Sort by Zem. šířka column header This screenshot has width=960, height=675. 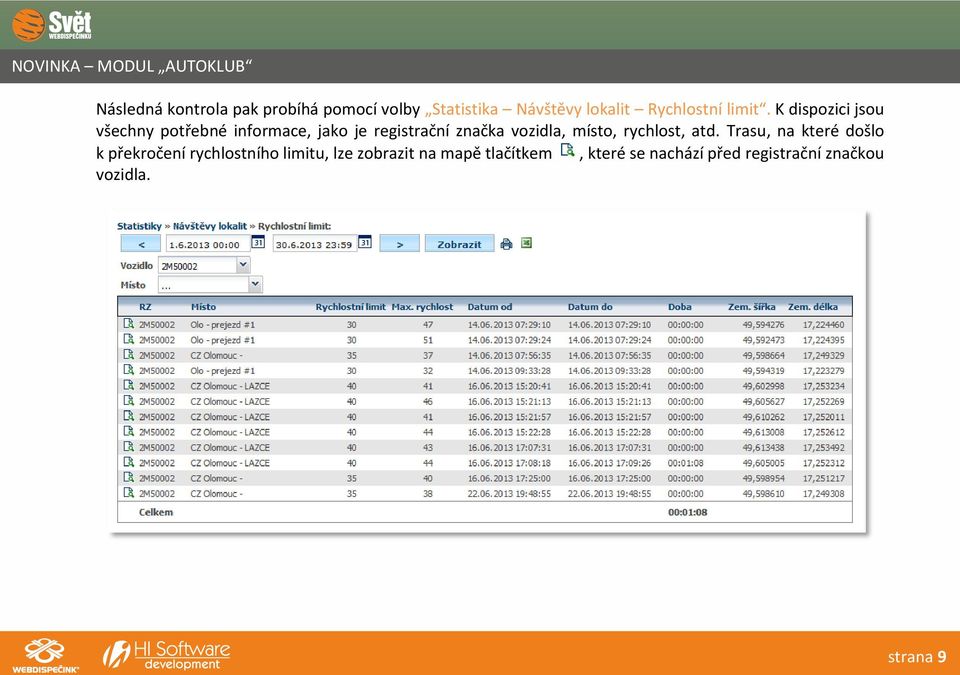tap(752, 307)
